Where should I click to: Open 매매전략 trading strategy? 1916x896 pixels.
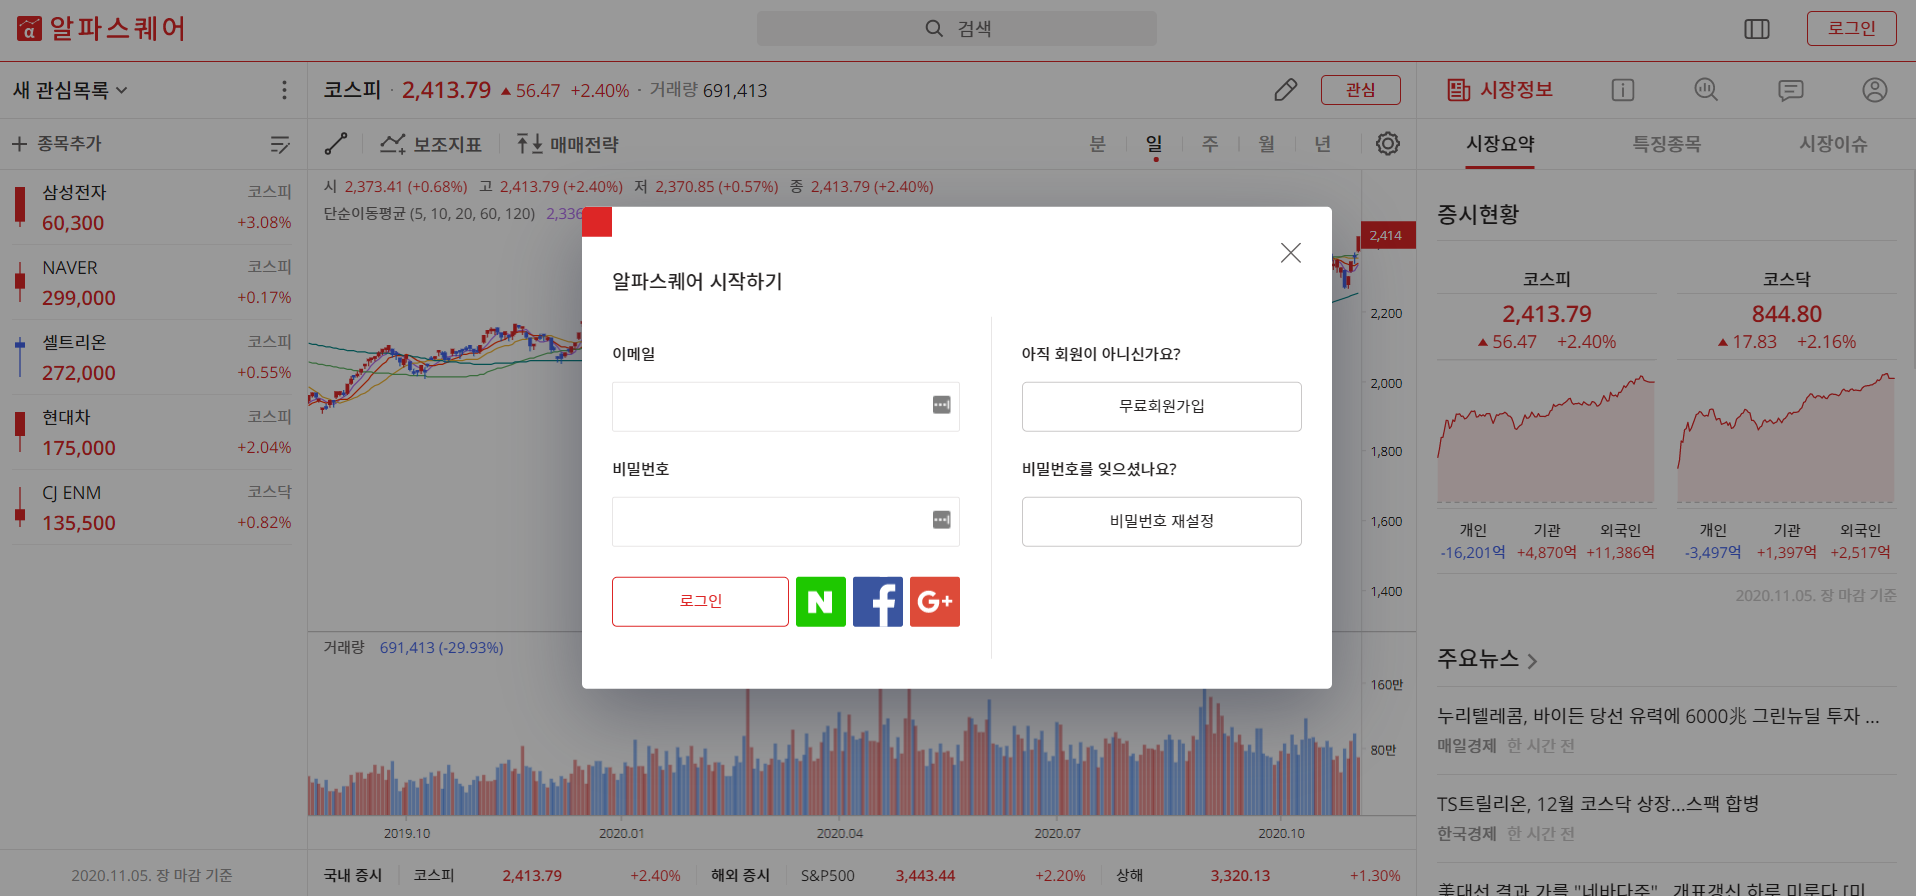[567, 144]
